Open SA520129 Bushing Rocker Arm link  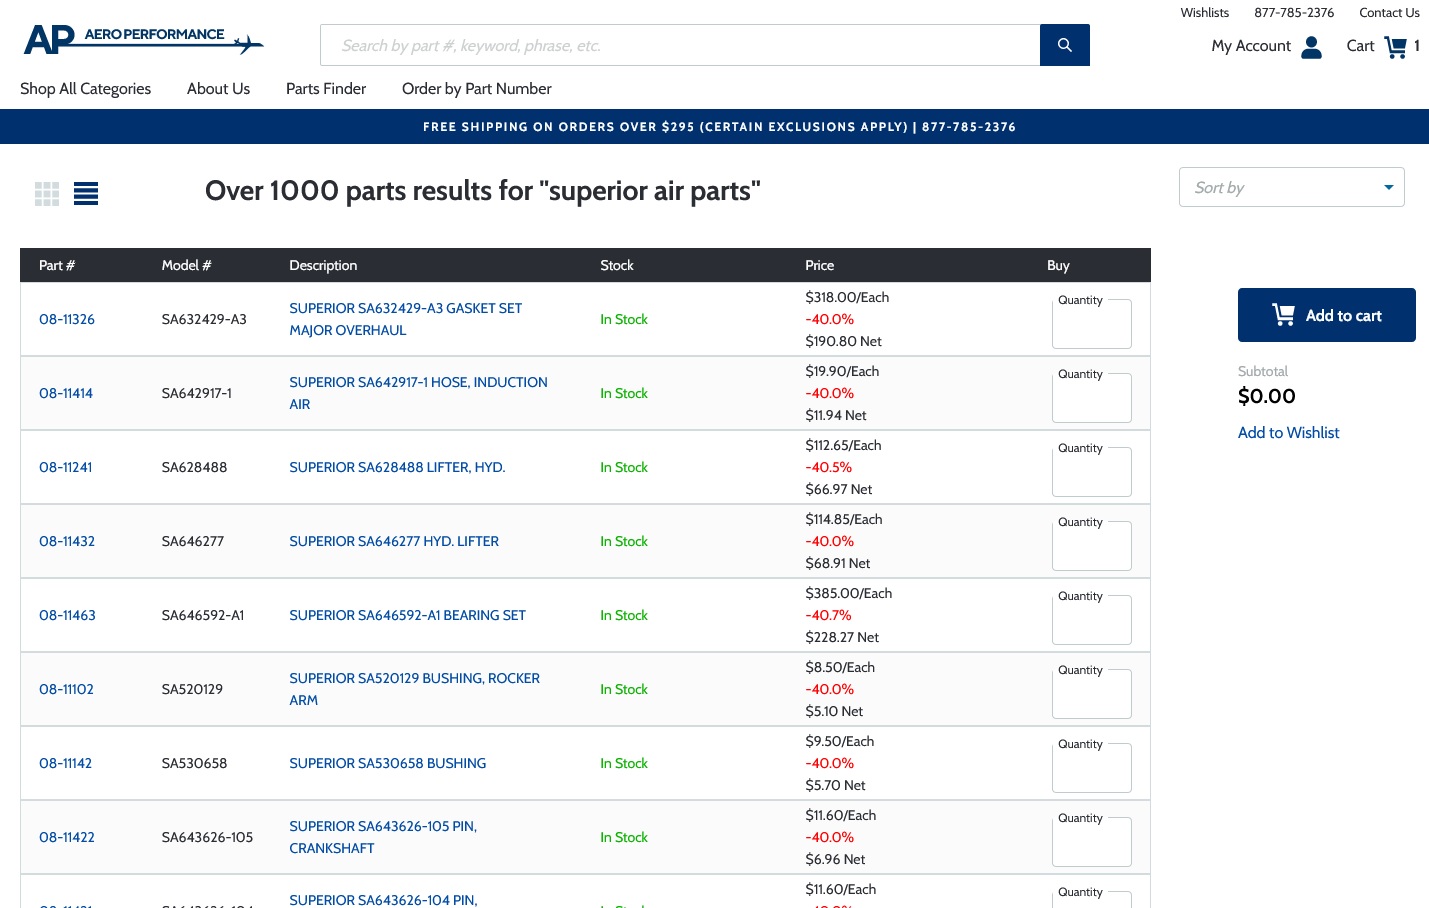click(414, 690)
